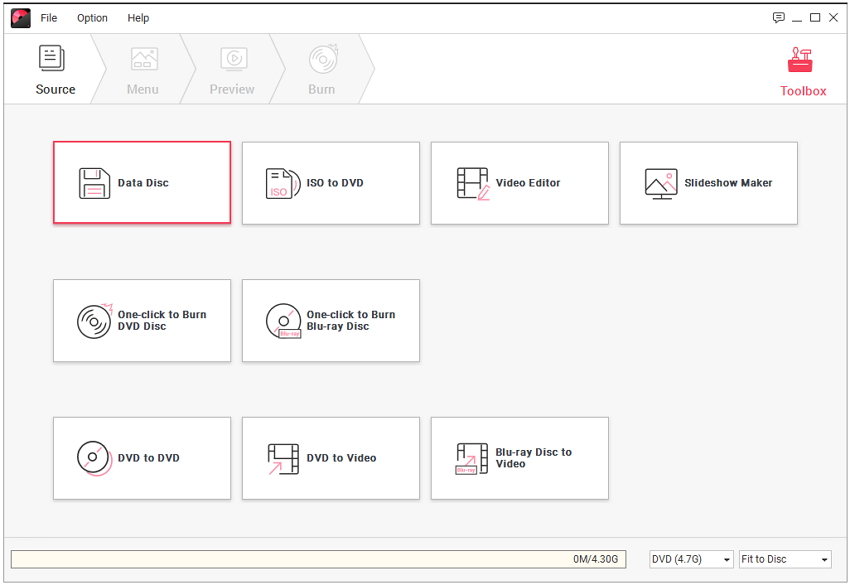Open the Slideshow Maker label

pos(728,183)
